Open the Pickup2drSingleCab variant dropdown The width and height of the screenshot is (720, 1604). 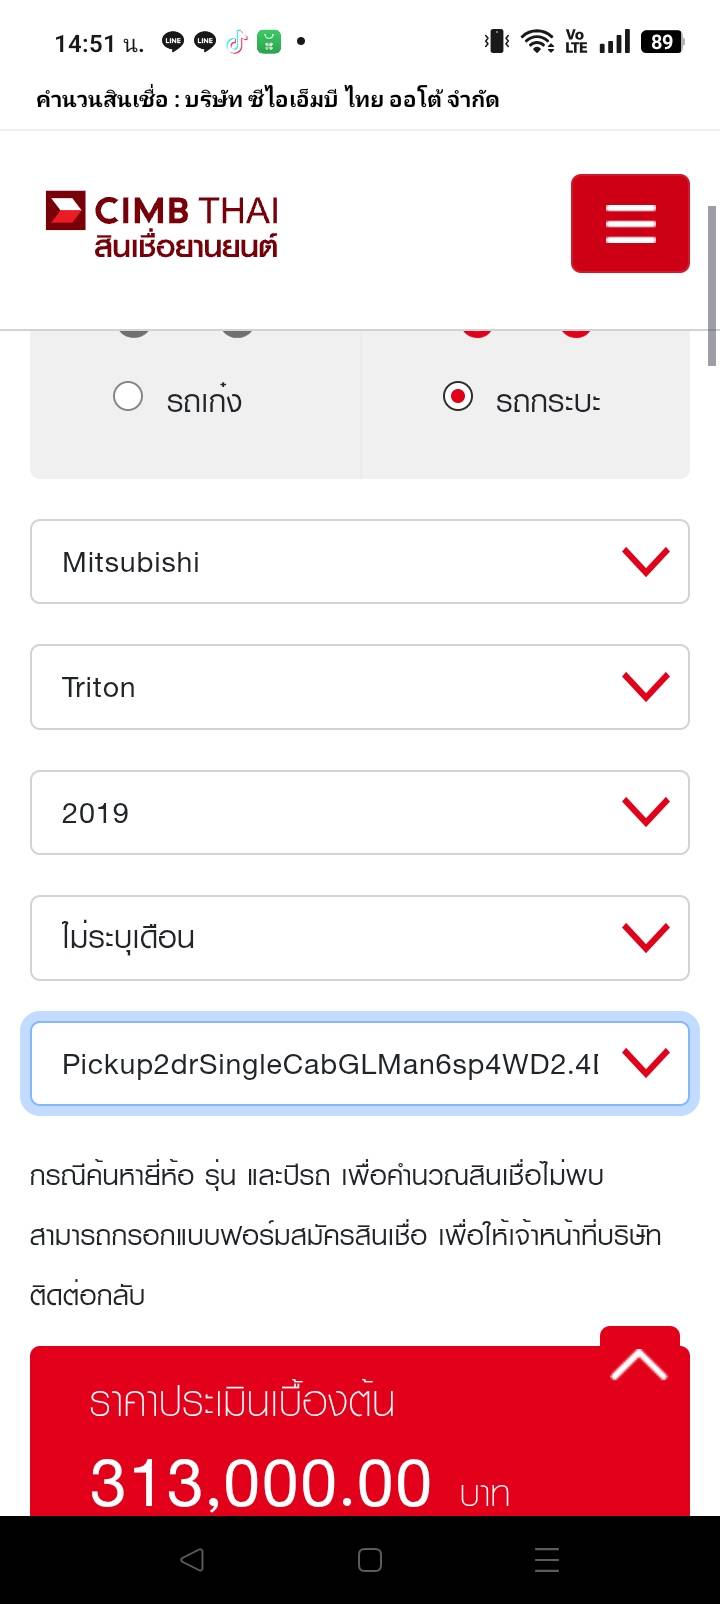coord(360,1064)
